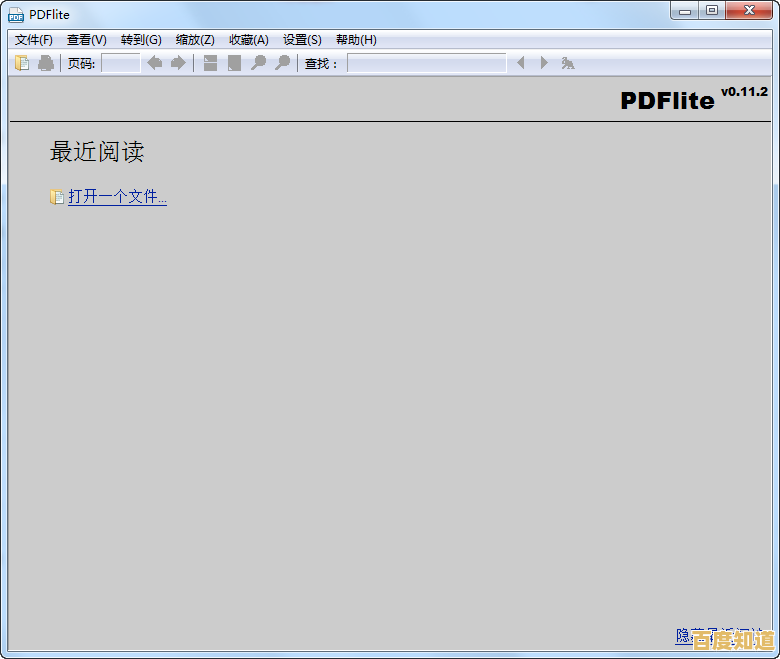The width and height of the screenshot is (780, 659).
Task: Find next match arrow icon
Action: click(x=544, y=63)
